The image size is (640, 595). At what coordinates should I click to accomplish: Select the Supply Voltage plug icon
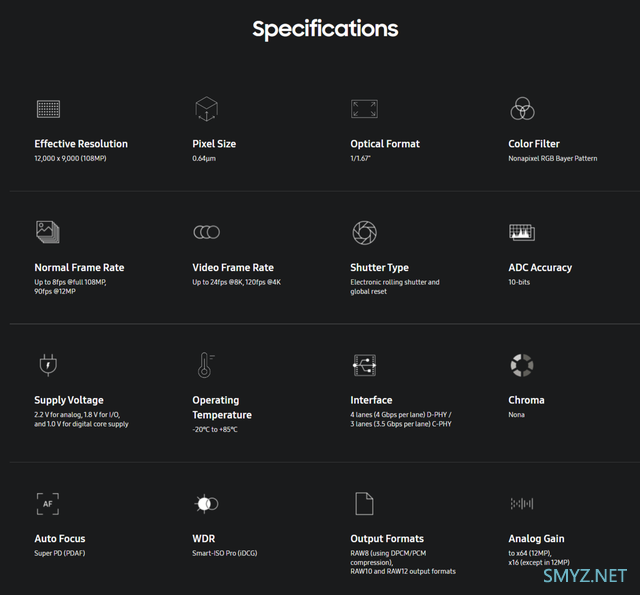[48, 365]
